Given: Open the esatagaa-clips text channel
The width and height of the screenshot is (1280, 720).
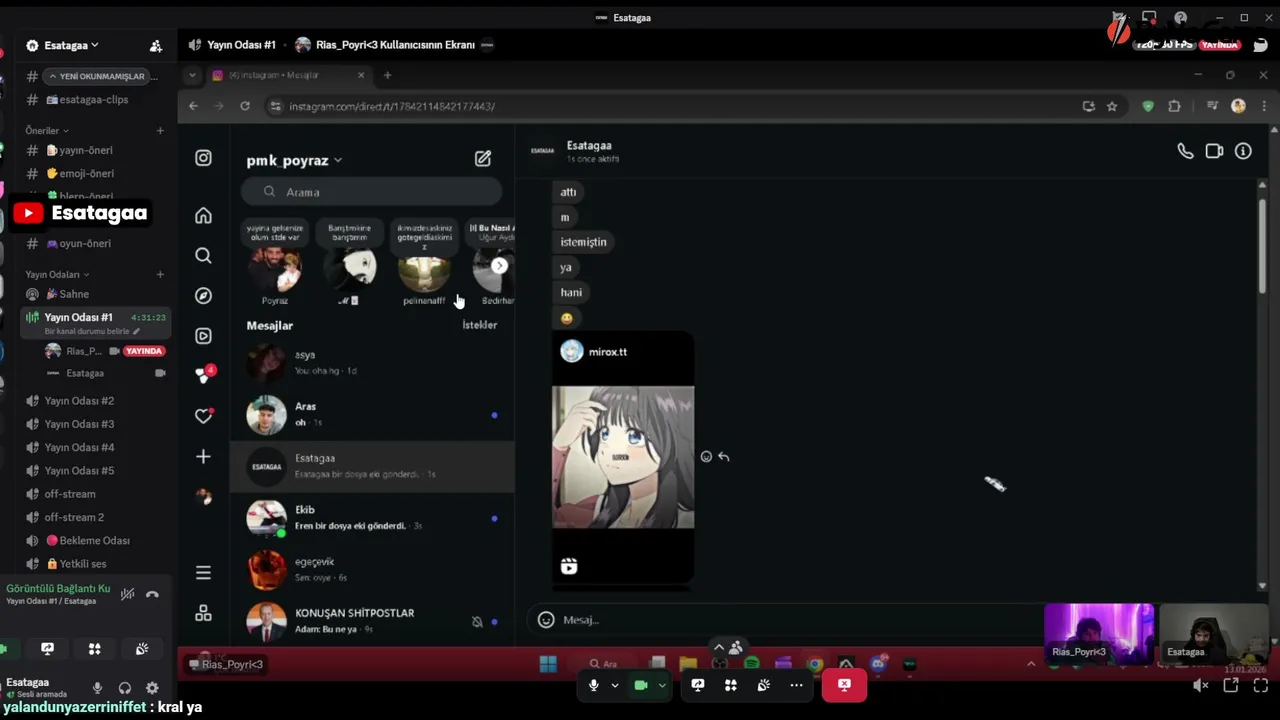Looking at the screenshot, I should pyautogui.click(x=92, y=99).
